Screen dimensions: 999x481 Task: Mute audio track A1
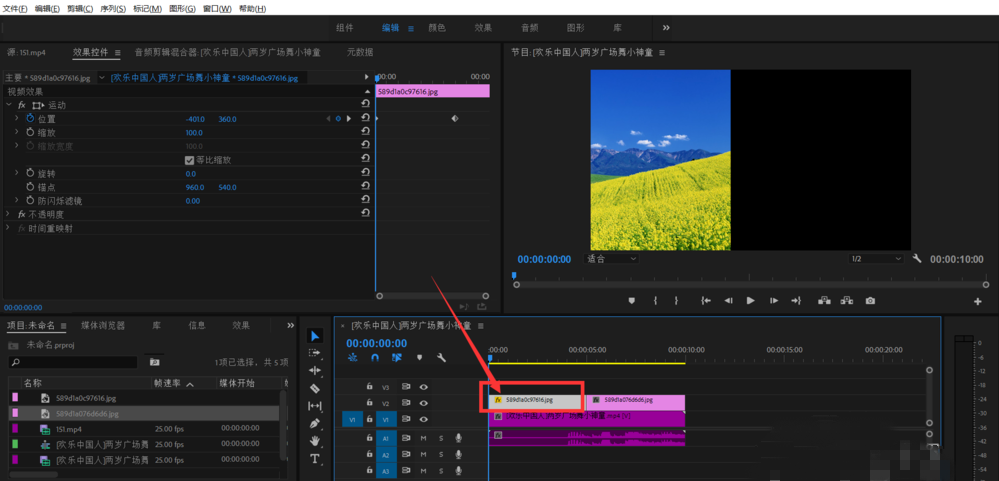pyautogui.click(x=423, y=438)
